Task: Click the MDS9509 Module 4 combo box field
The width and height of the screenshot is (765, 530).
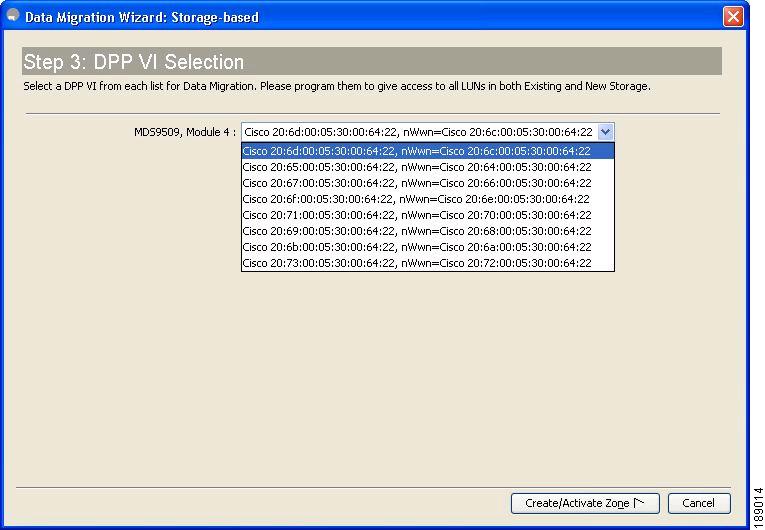Action: 427,132
